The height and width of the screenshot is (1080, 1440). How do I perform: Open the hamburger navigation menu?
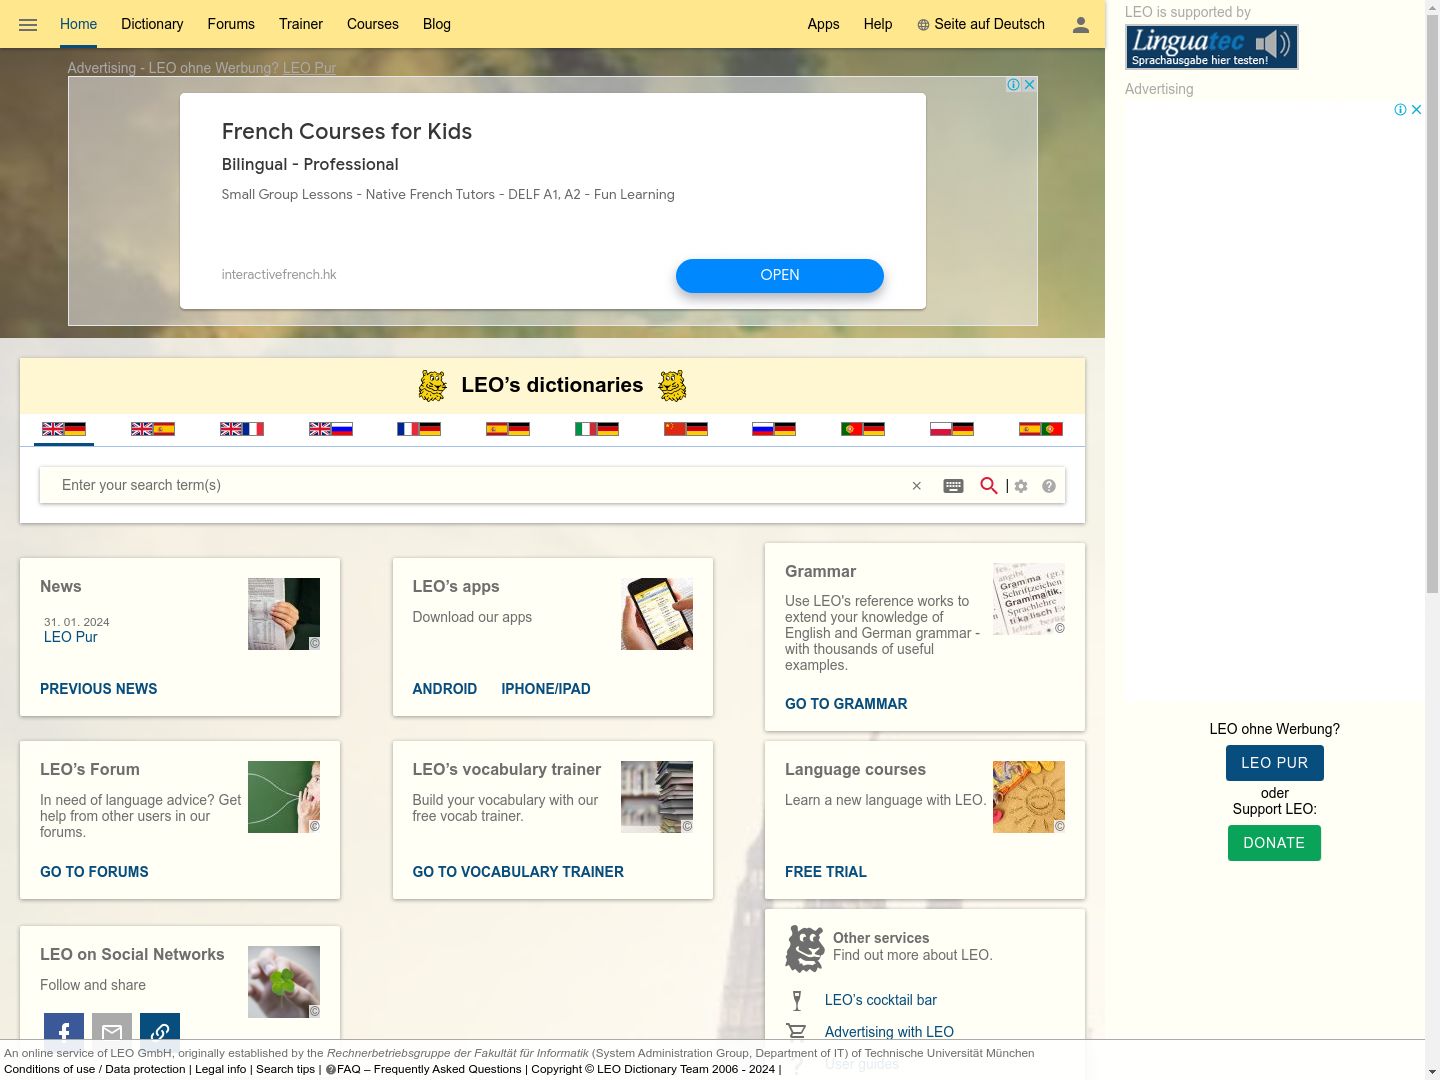coord(28,25)
